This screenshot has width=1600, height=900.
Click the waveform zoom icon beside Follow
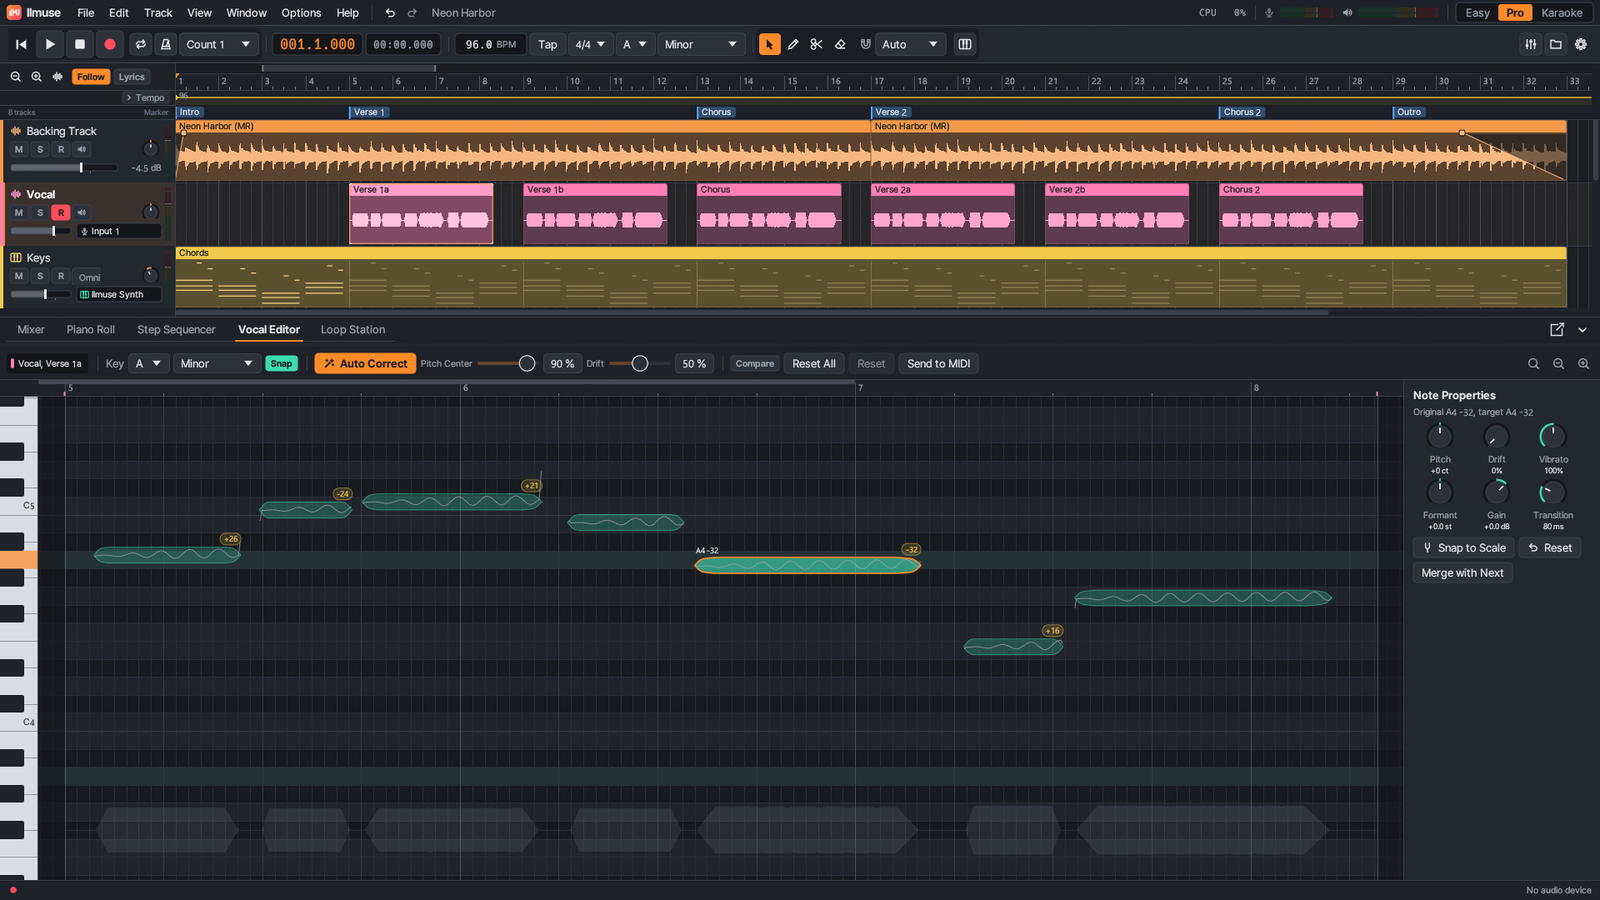(x=58, y=77)
